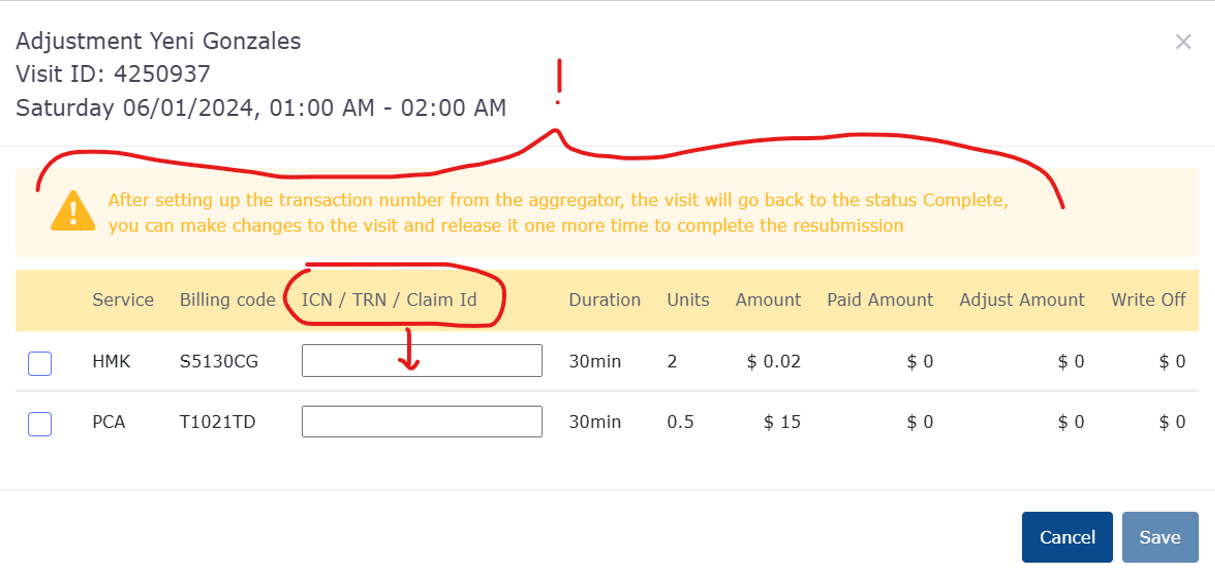Click the $ 15 amount in PCA row
The height and width of the screenshot is (580, 1215).
coord(782,423)
